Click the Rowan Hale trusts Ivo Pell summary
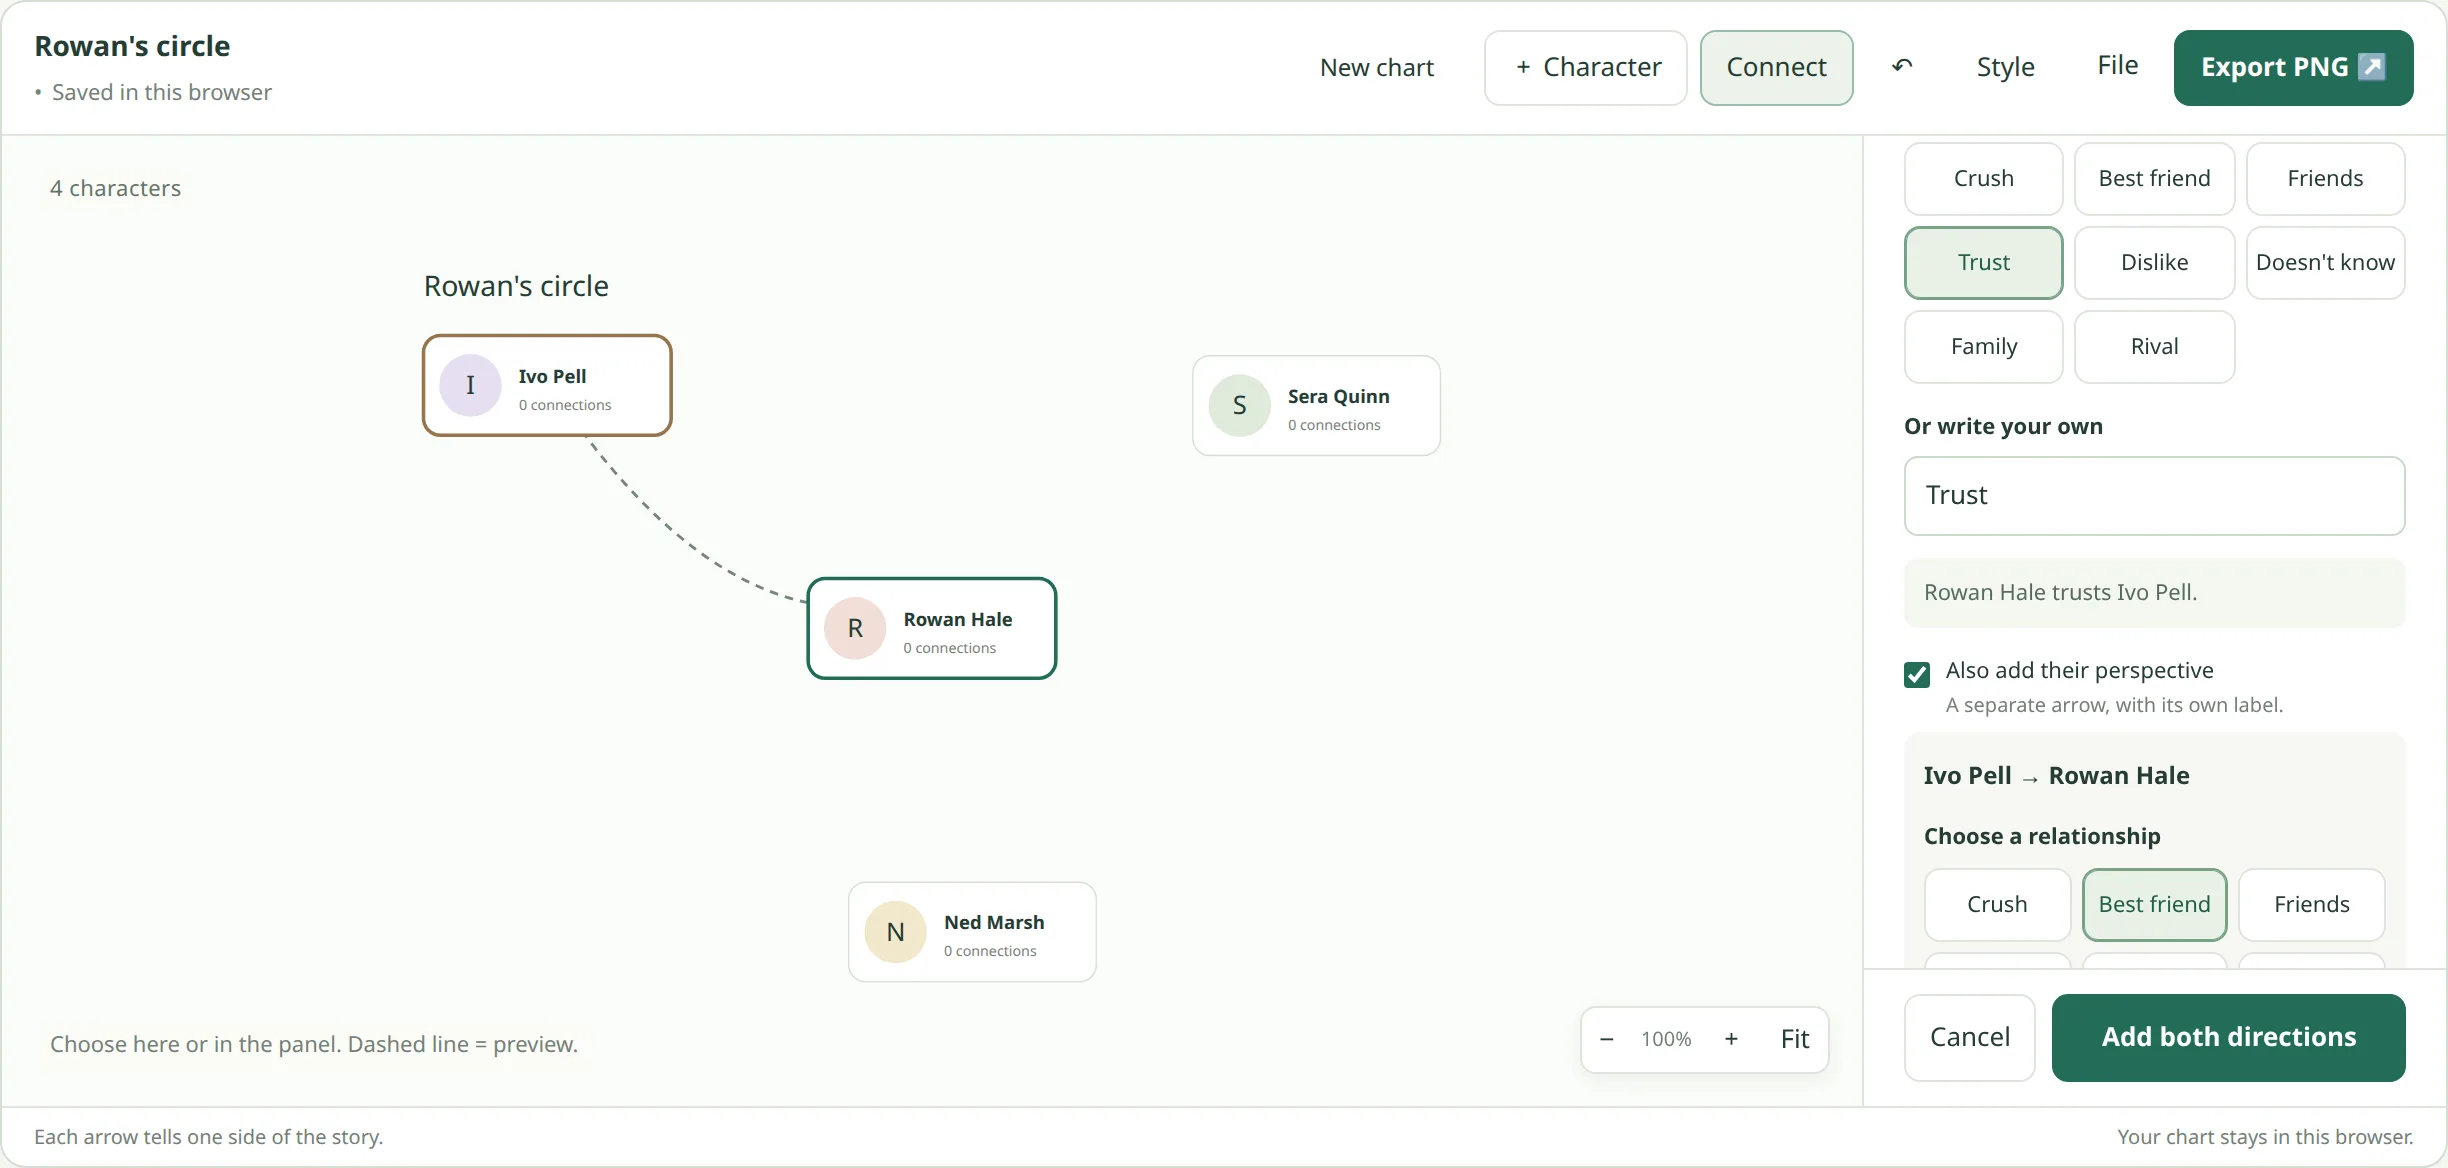The height and width of the screenshot is (1168, 2448). click(x=2154, y=592)
